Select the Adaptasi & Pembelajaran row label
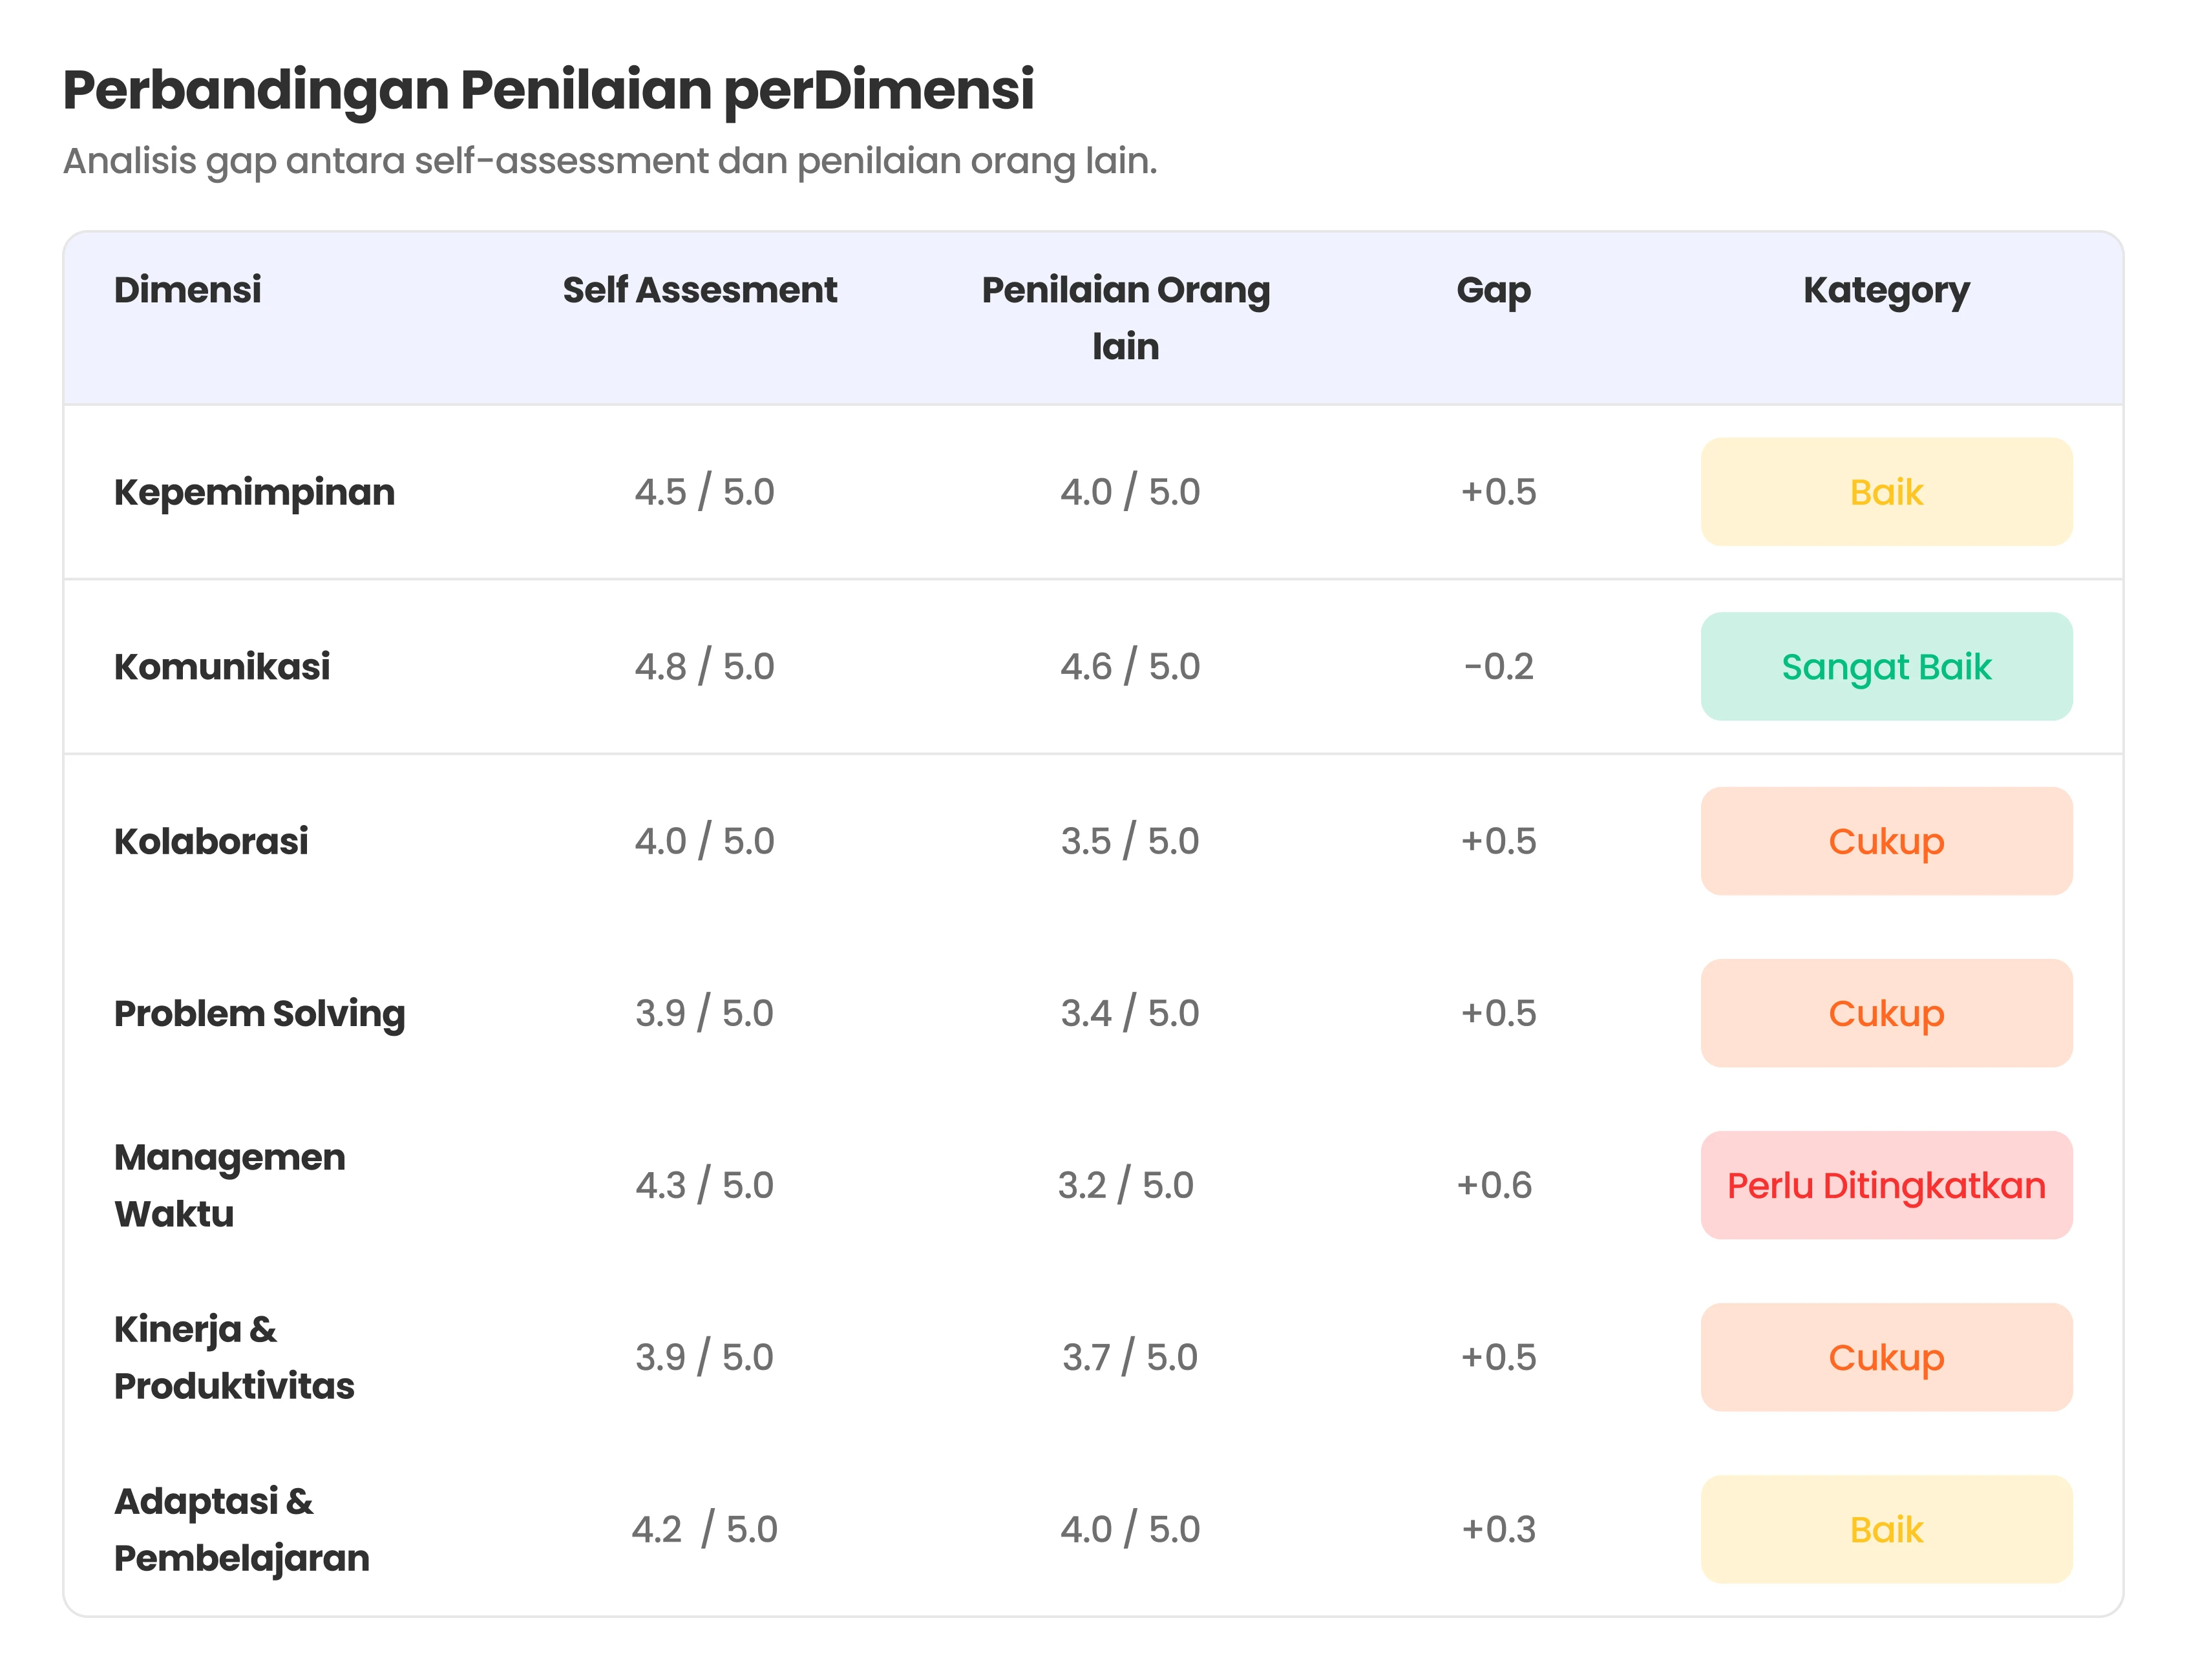The width and height of the screenshot is (2187, 1680). (241, 1529)
